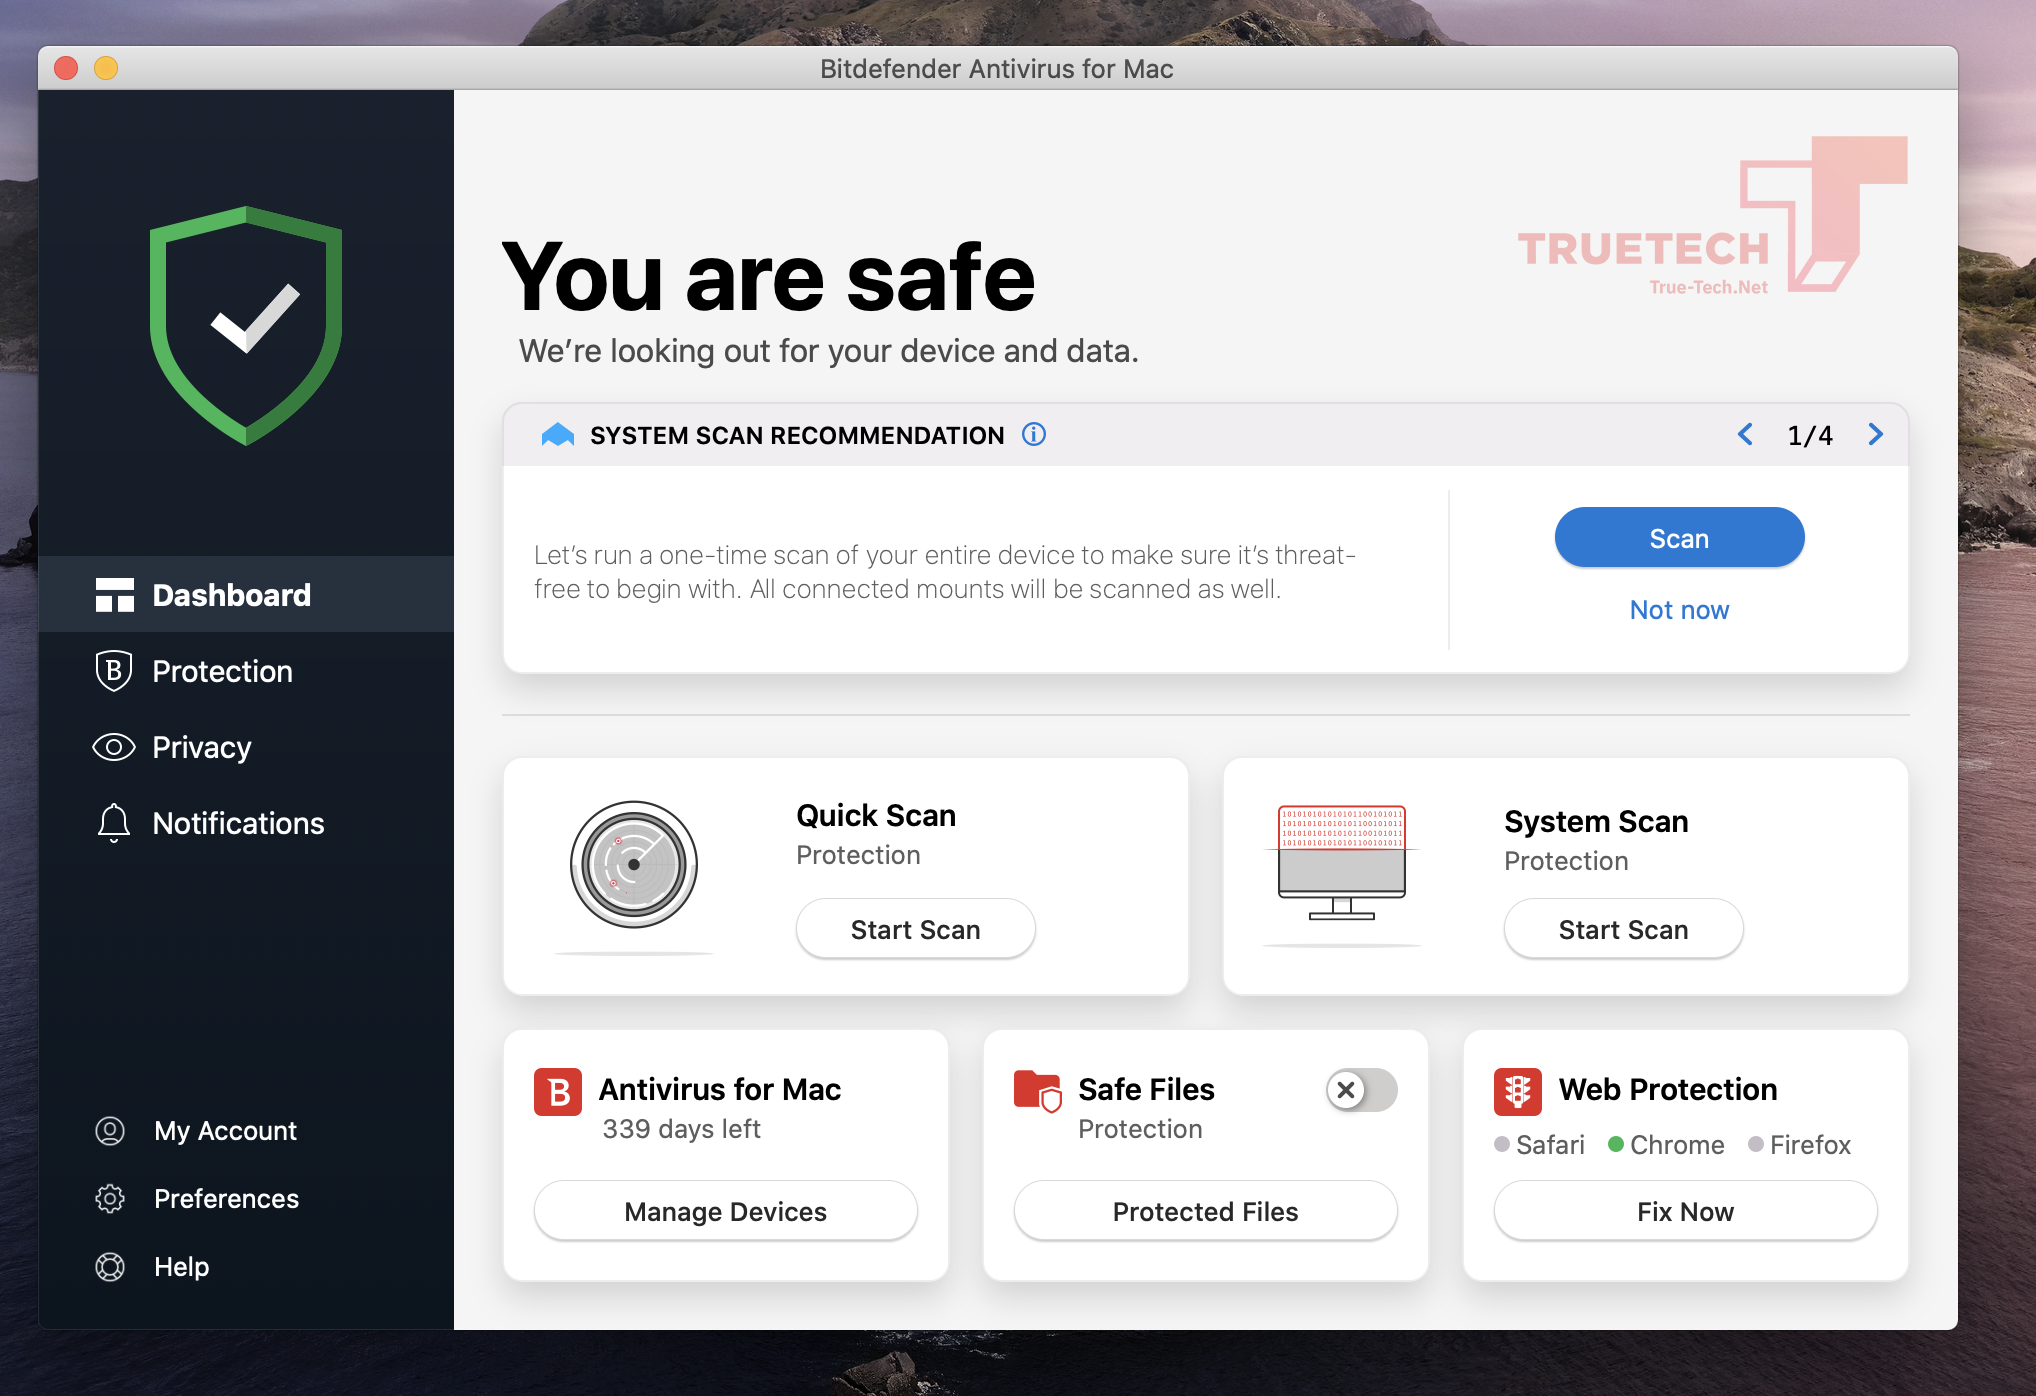Click the Safe Files folder icon

click(1037, 1091)
